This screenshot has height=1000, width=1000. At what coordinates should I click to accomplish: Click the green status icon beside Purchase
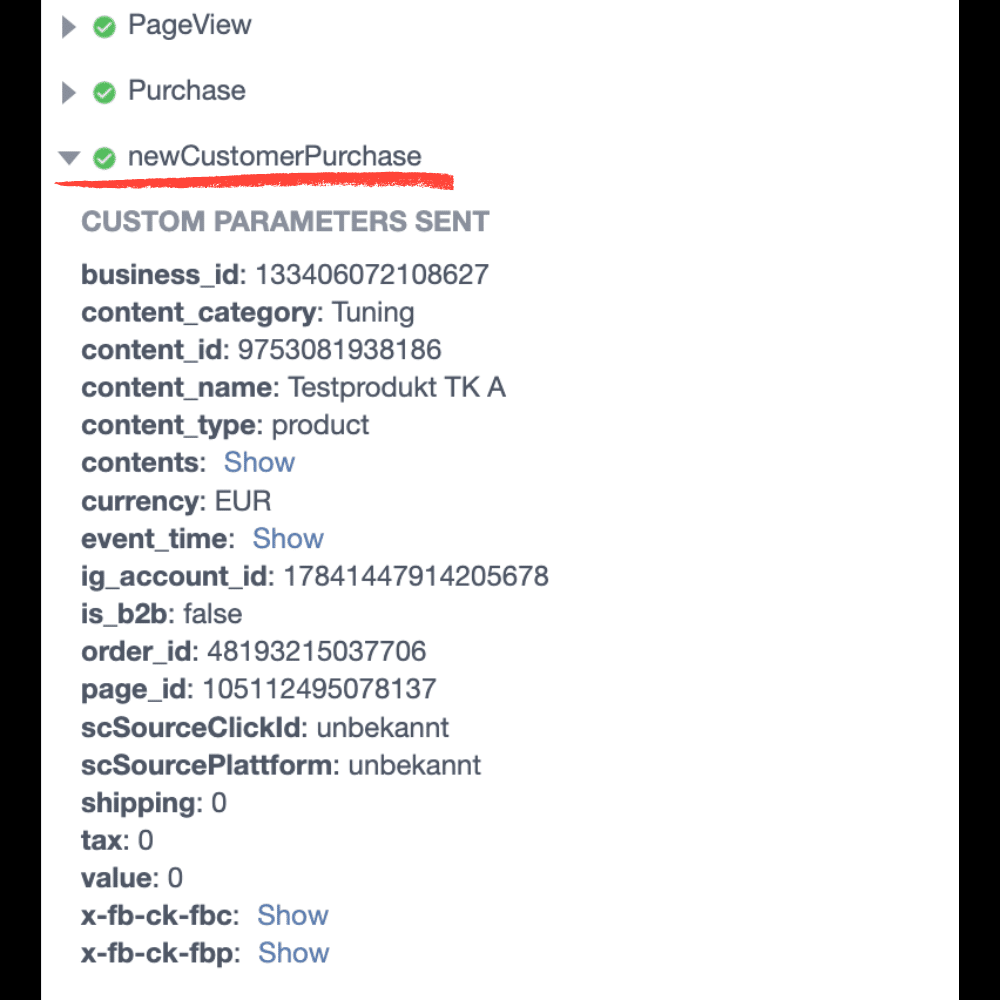(104, 92)
